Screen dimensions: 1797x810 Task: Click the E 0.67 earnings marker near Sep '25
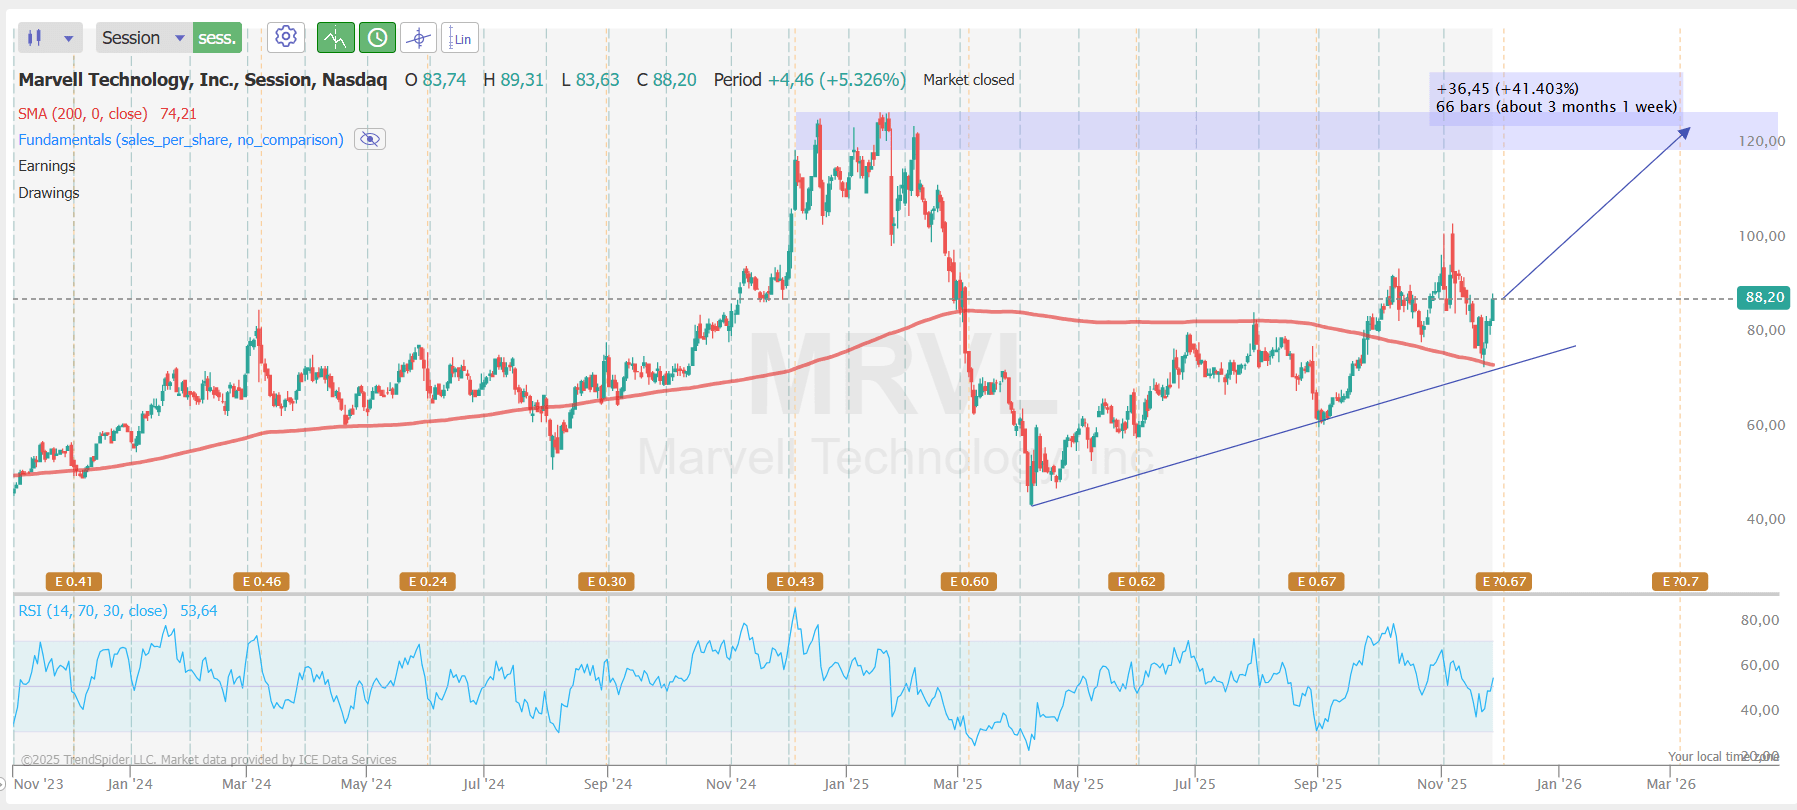coord(1316,581)
